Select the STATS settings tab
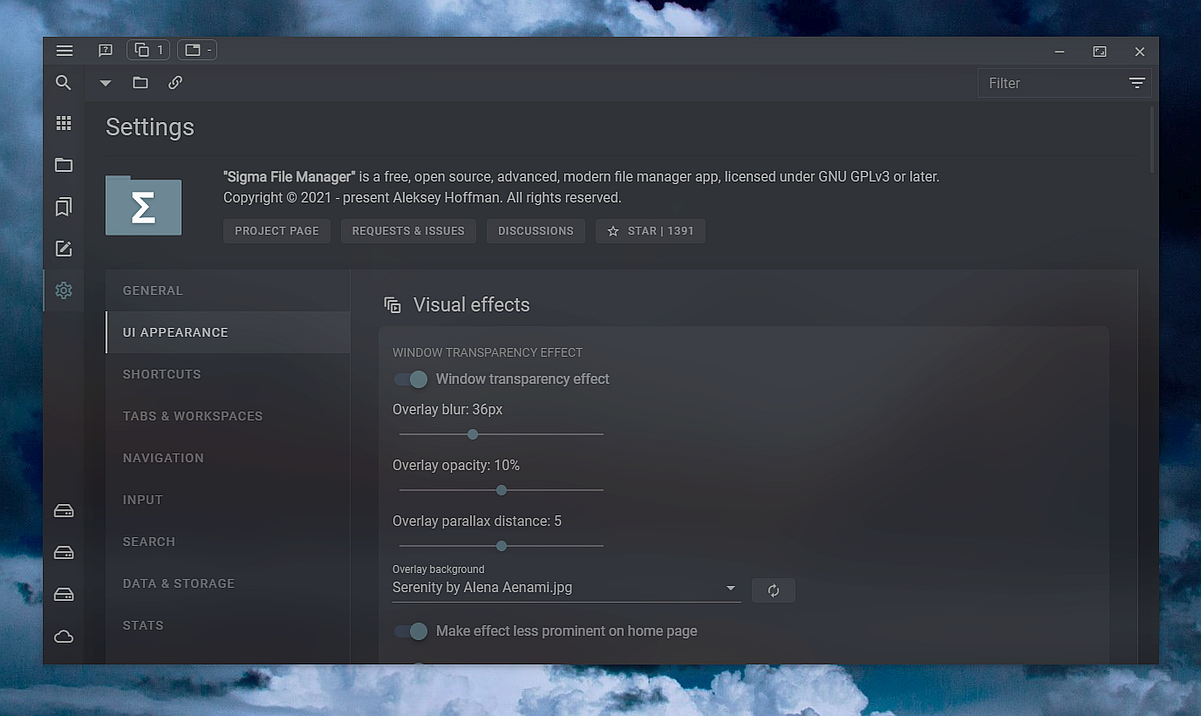Screen dimensions: 1201x716 click(x=228, y=626)
